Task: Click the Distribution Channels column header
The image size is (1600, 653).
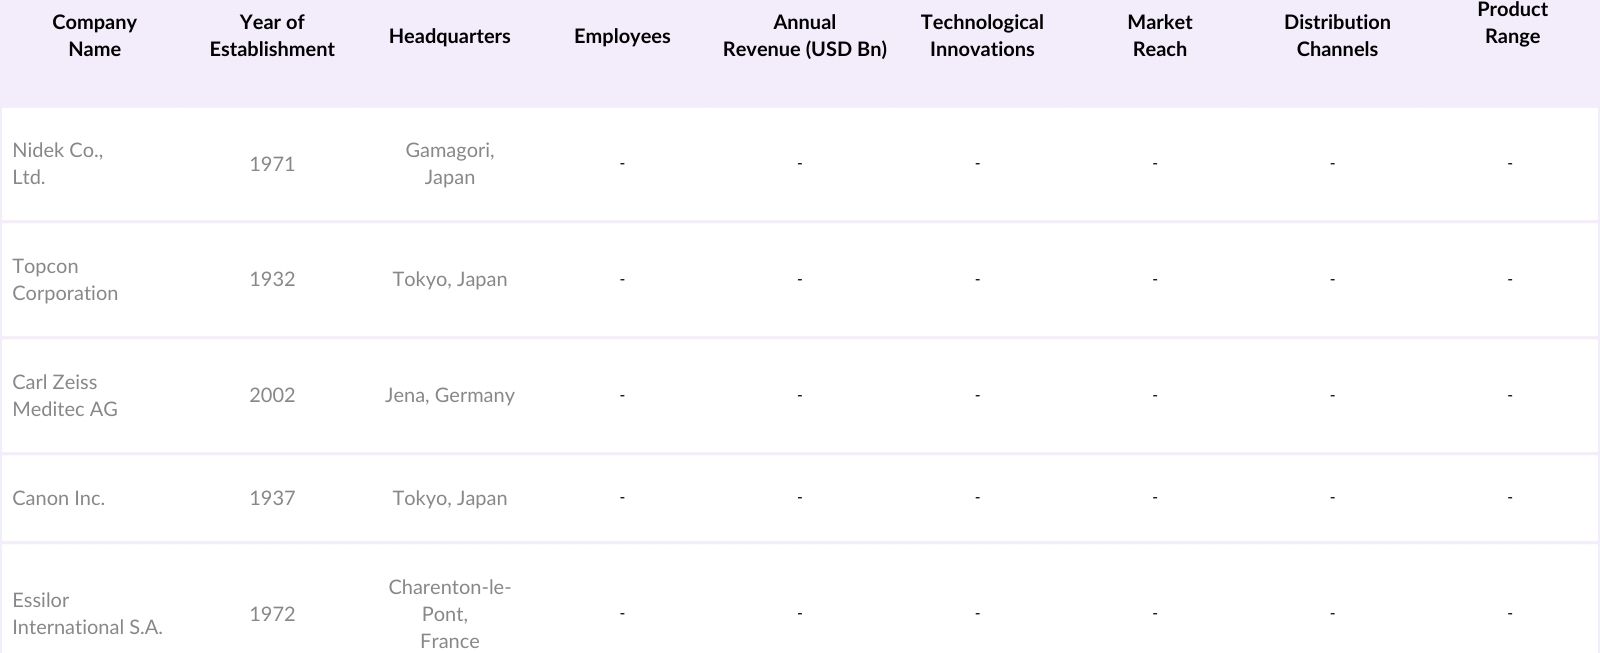Action: [1336, 36]
